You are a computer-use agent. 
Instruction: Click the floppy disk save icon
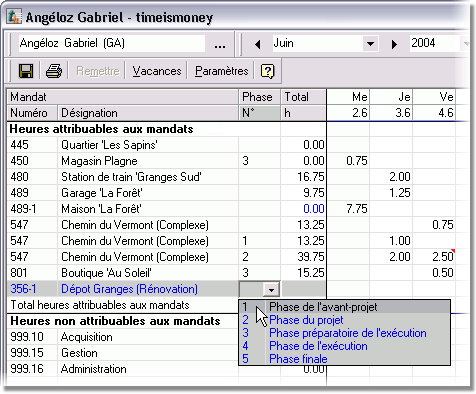(26, 71)
